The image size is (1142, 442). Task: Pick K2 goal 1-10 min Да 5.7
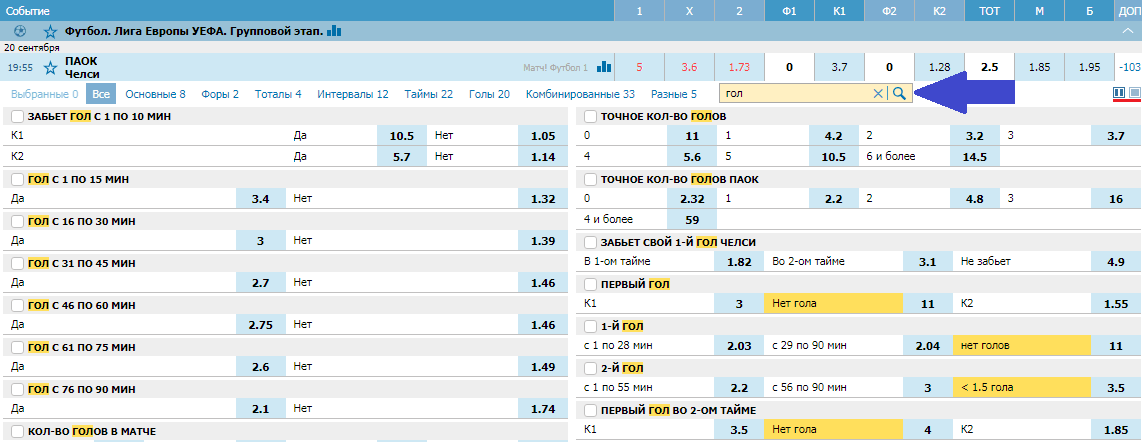click(402, 156)
